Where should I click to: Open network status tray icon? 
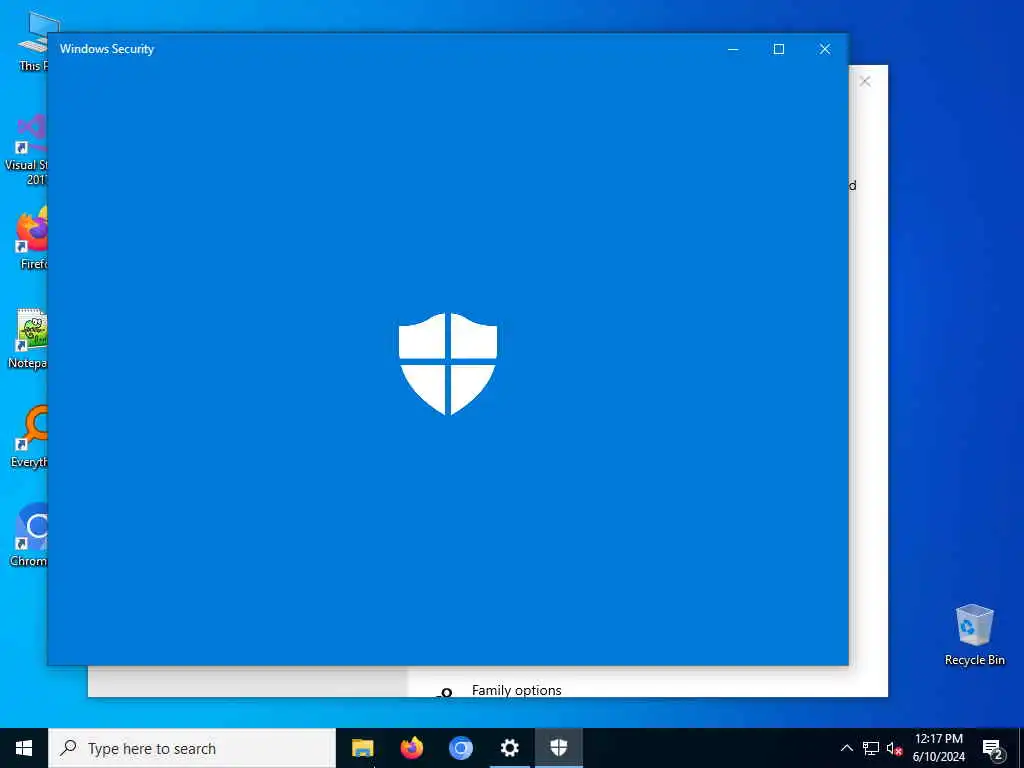point(871,748)
